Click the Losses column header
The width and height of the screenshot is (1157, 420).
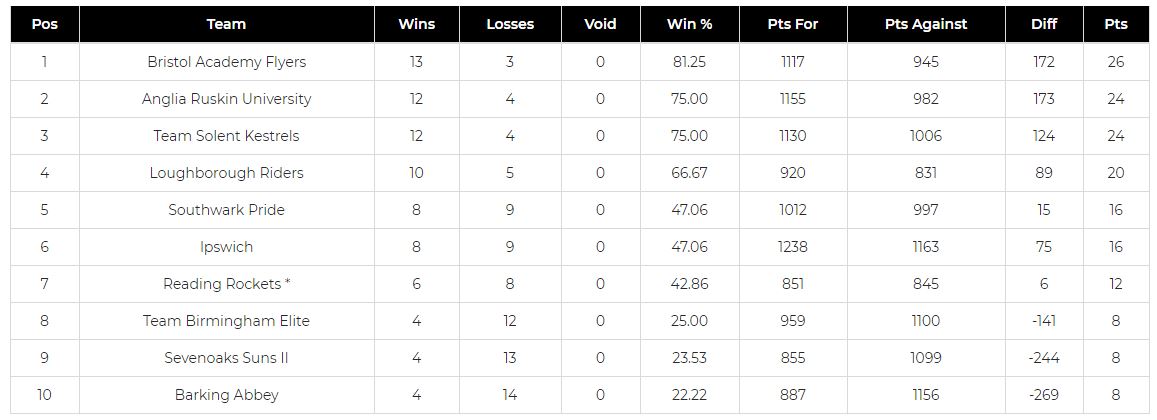pos(510,24)
